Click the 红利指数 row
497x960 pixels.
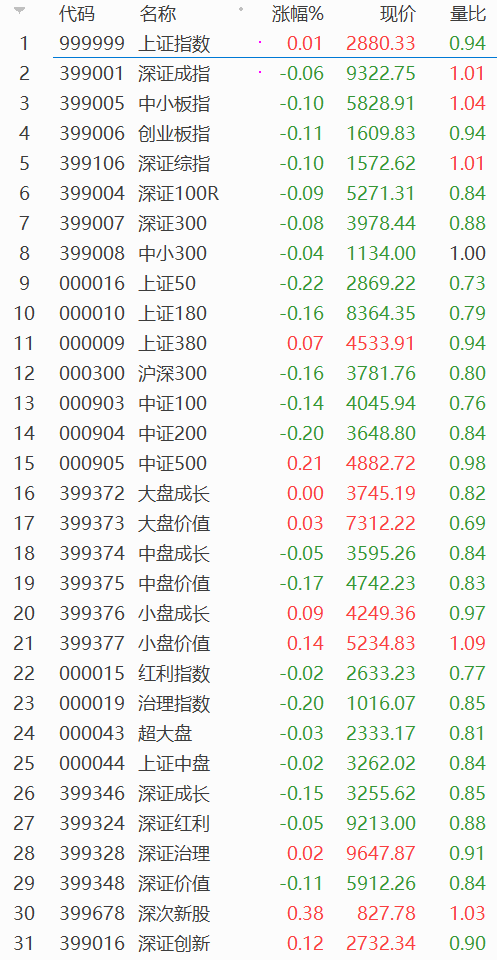coord(248,673)
